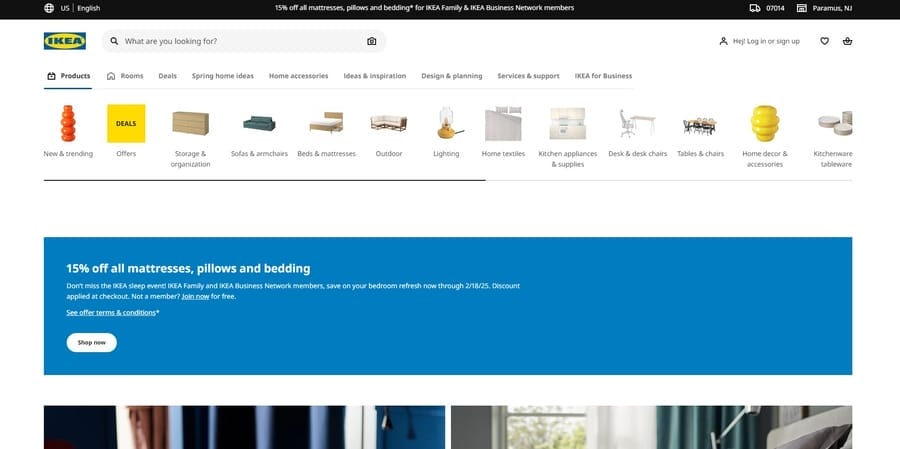
Task: Click the Beds & mattresses label
Action: click(x=327, y=154)
